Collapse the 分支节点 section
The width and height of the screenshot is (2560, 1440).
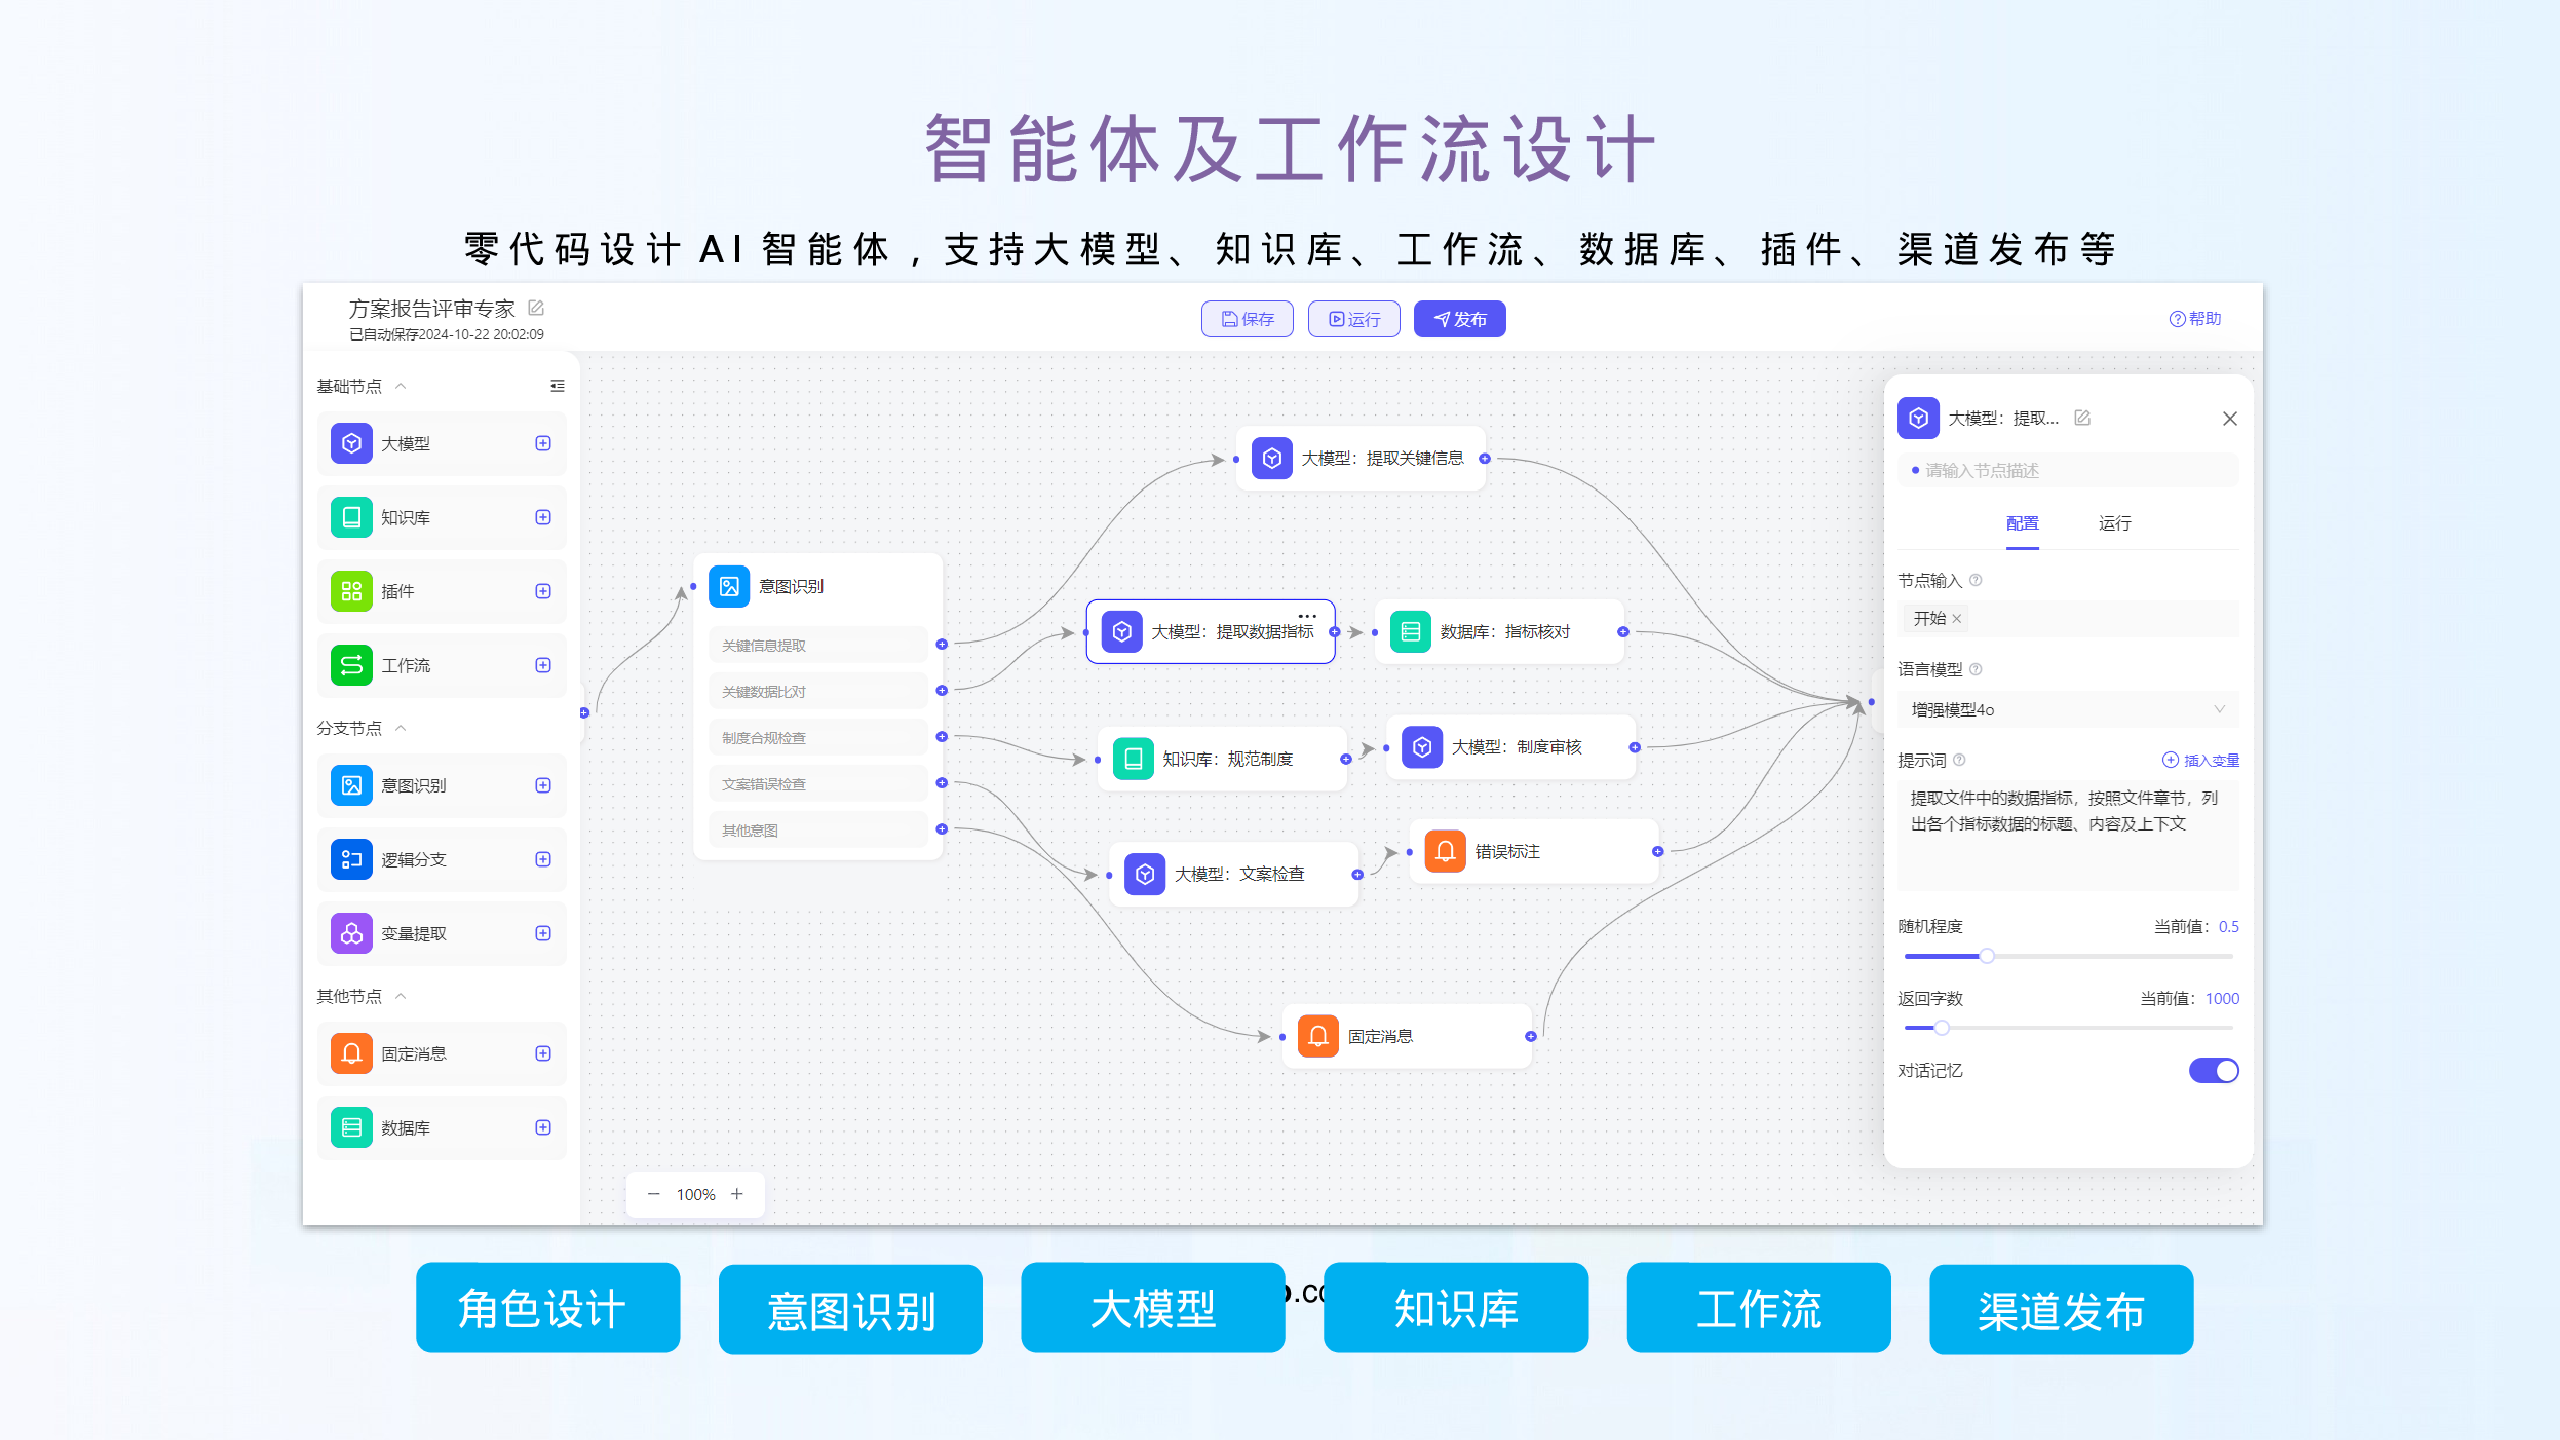(401, 728)
